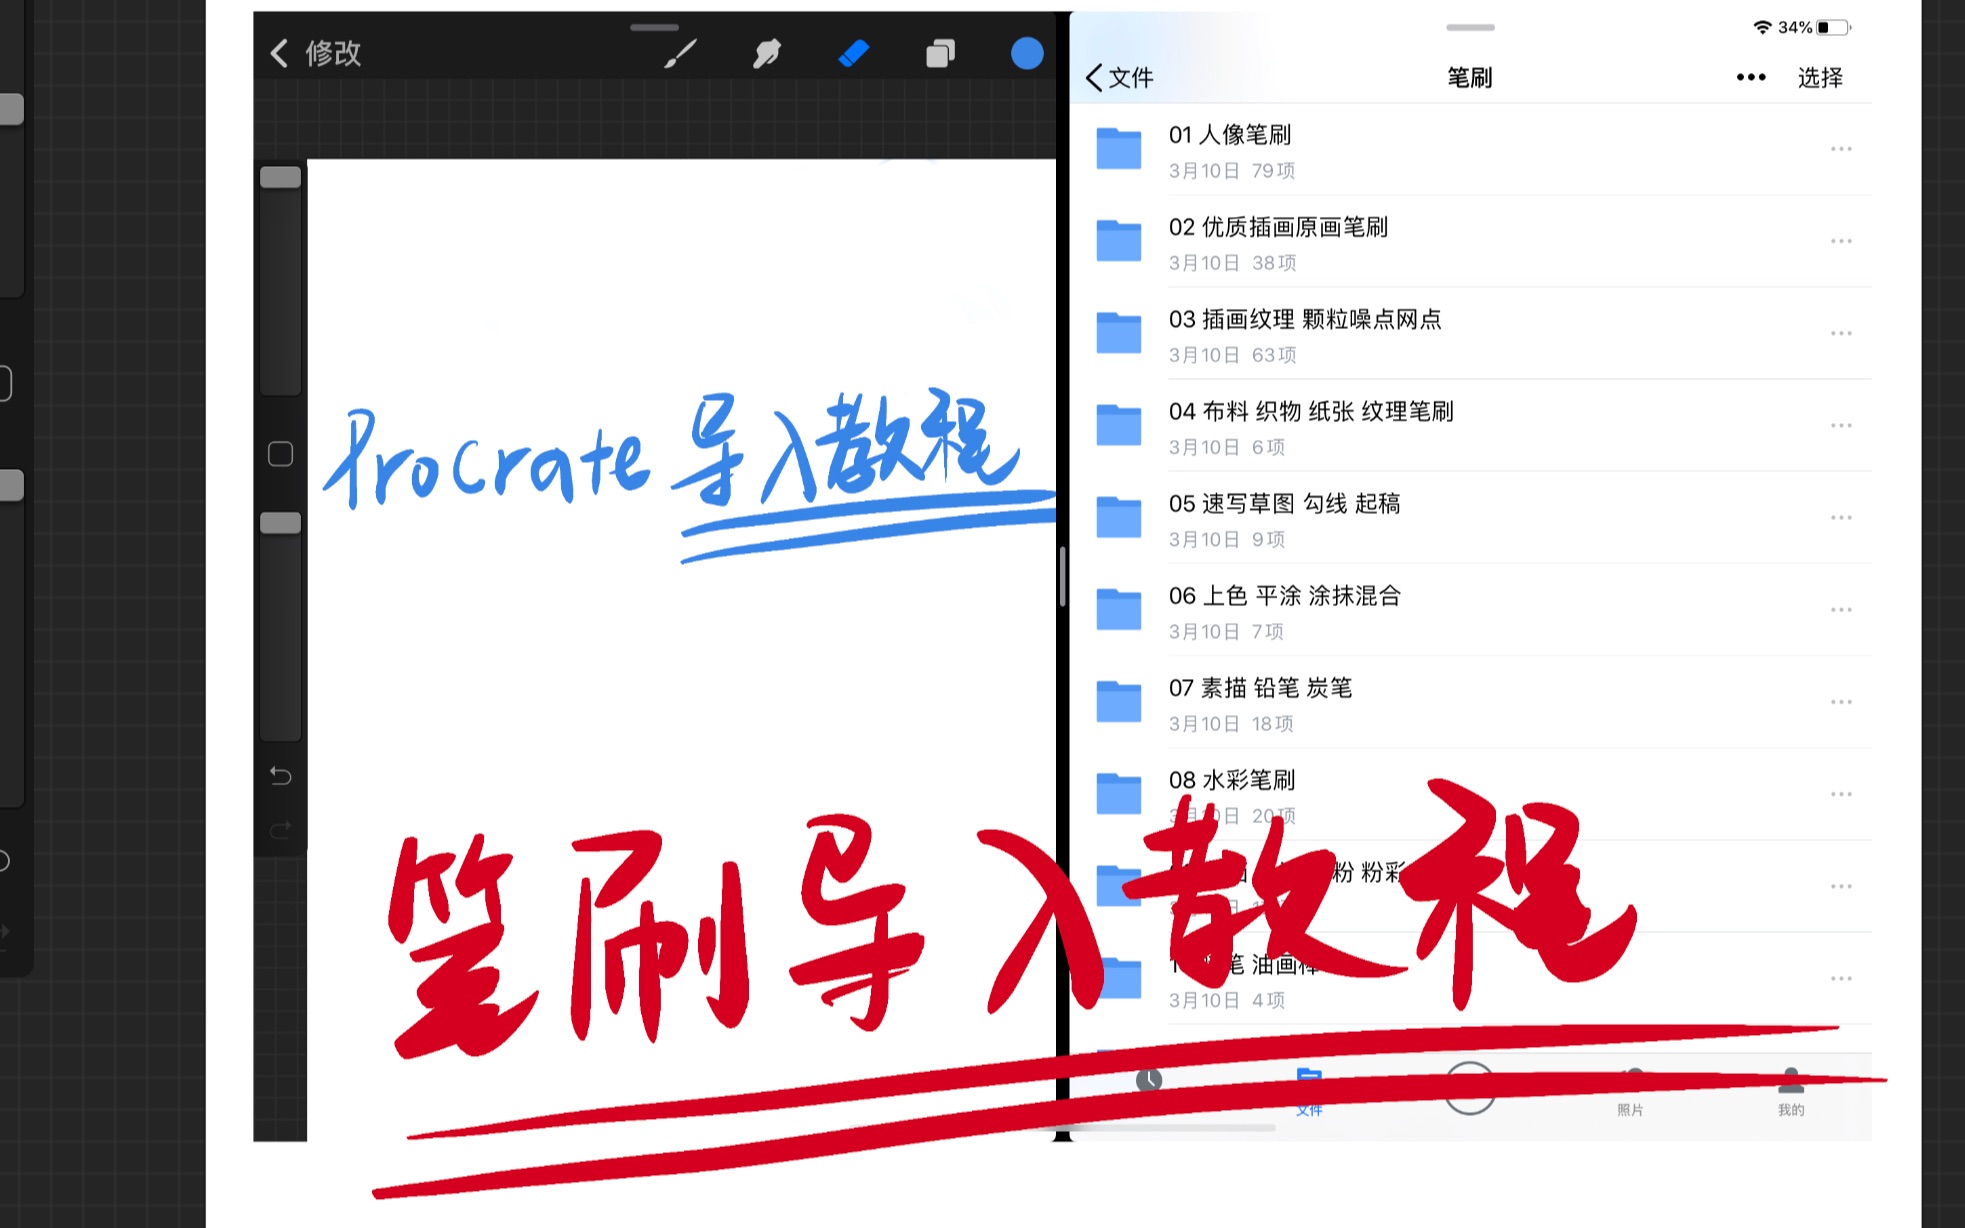Open the Smudge tool
The width and height of the screenshot is (1965, 1228).
[x=764, y=53]
